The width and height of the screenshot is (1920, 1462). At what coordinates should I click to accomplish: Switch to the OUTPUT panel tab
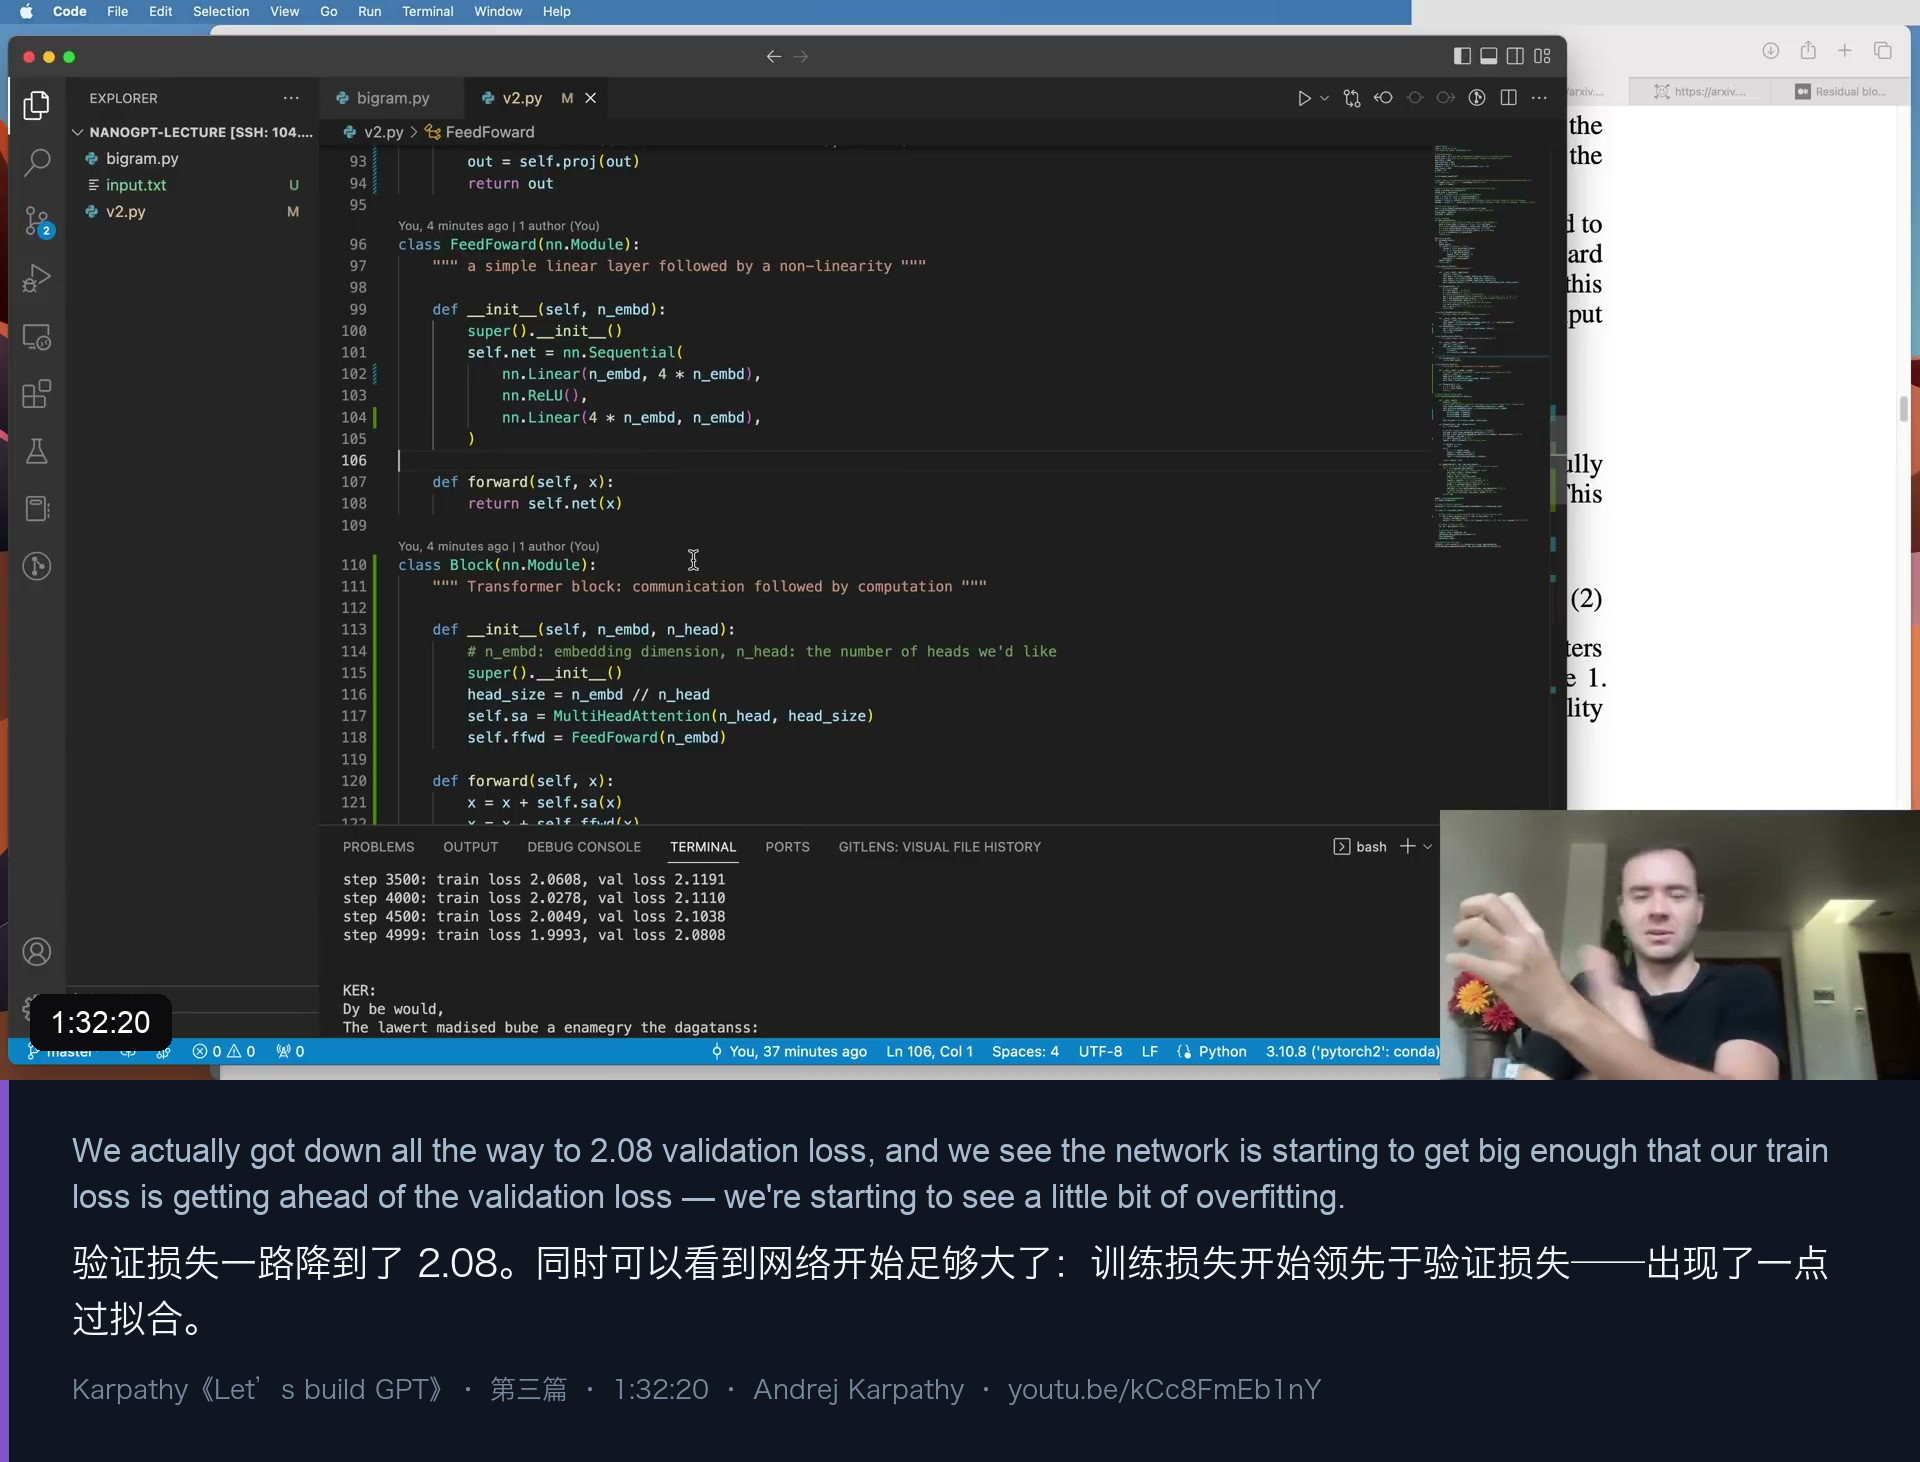click(470, 847)
